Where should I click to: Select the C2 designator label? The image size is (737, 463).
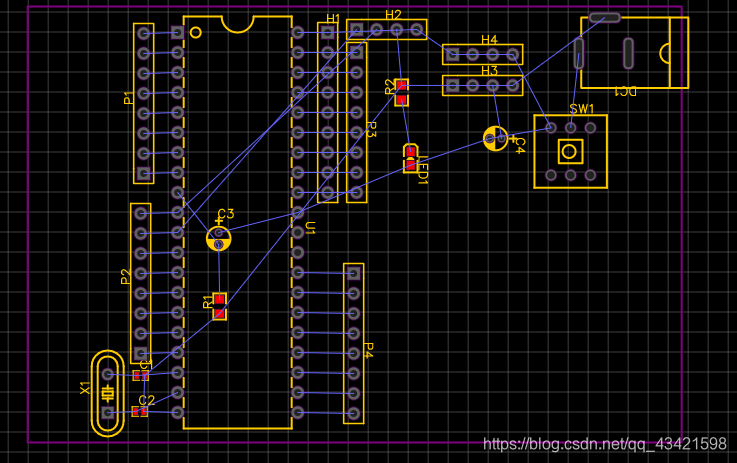147,400
